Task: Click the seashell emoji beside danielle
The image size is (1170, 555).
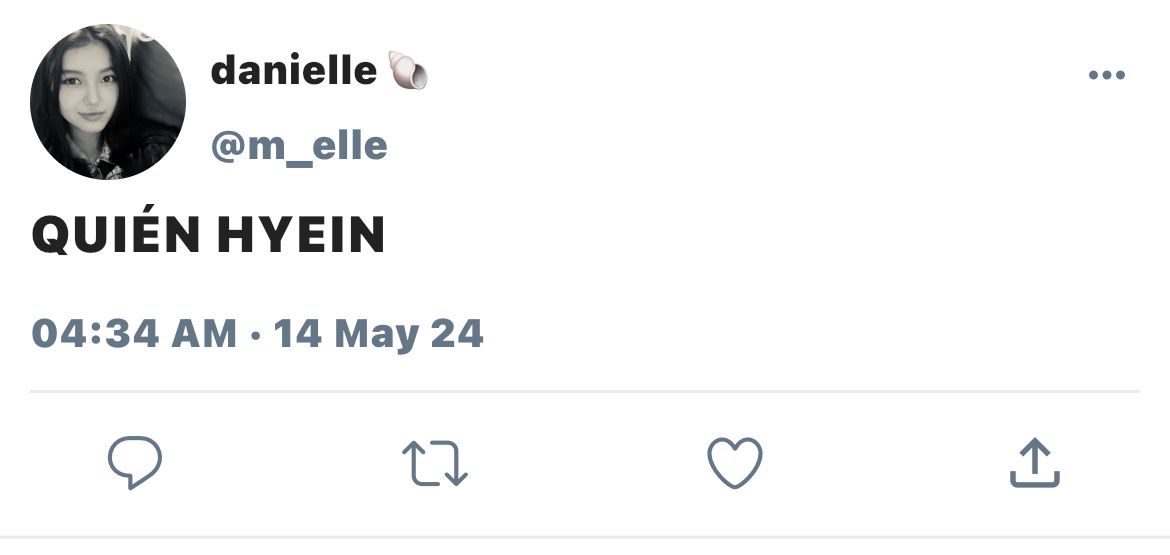Action: coord(408,71)
